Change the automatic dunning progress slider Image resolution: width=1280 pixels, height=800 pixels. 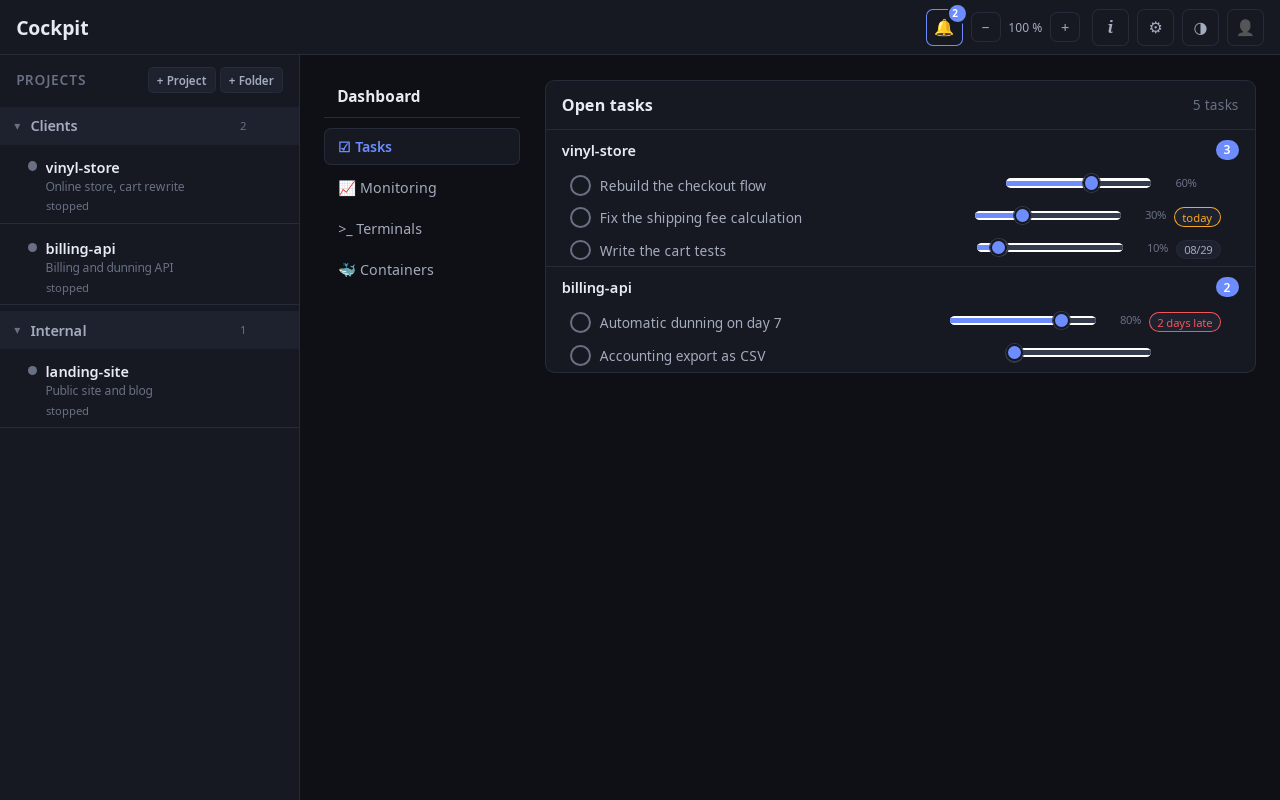coord(1023,320)
